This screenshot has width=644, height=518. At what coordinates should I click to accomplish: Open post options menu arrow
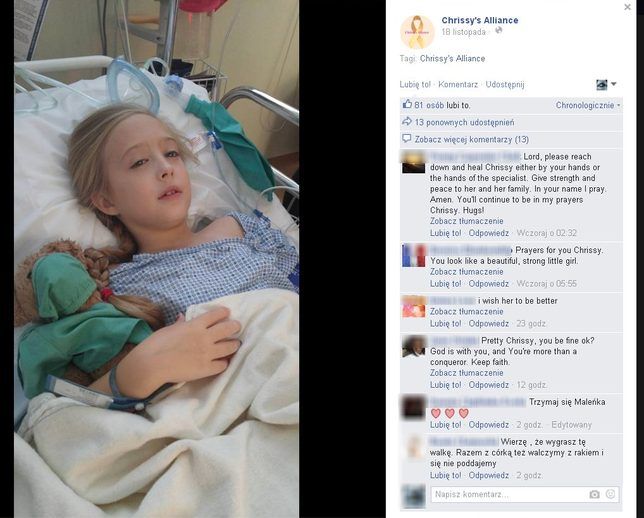[x=614, y=84]
